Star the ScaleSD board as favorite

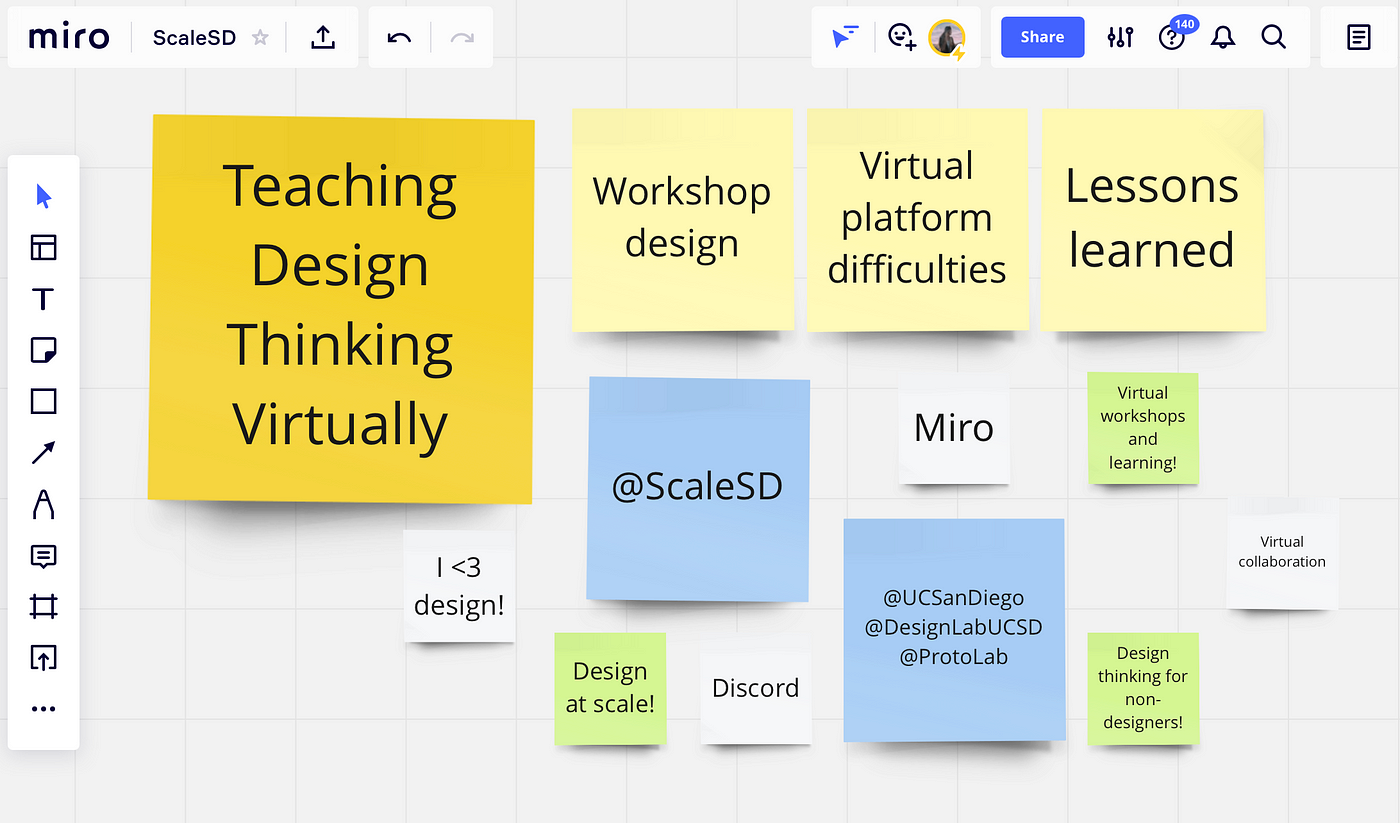pyautogui.click(x=260, y=38)
